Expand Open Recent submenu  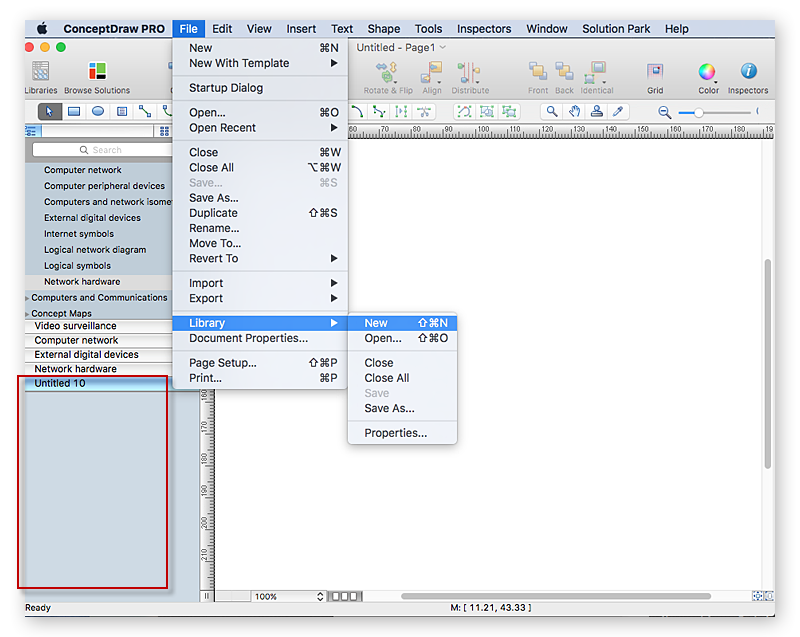click(x=260, y=128)
